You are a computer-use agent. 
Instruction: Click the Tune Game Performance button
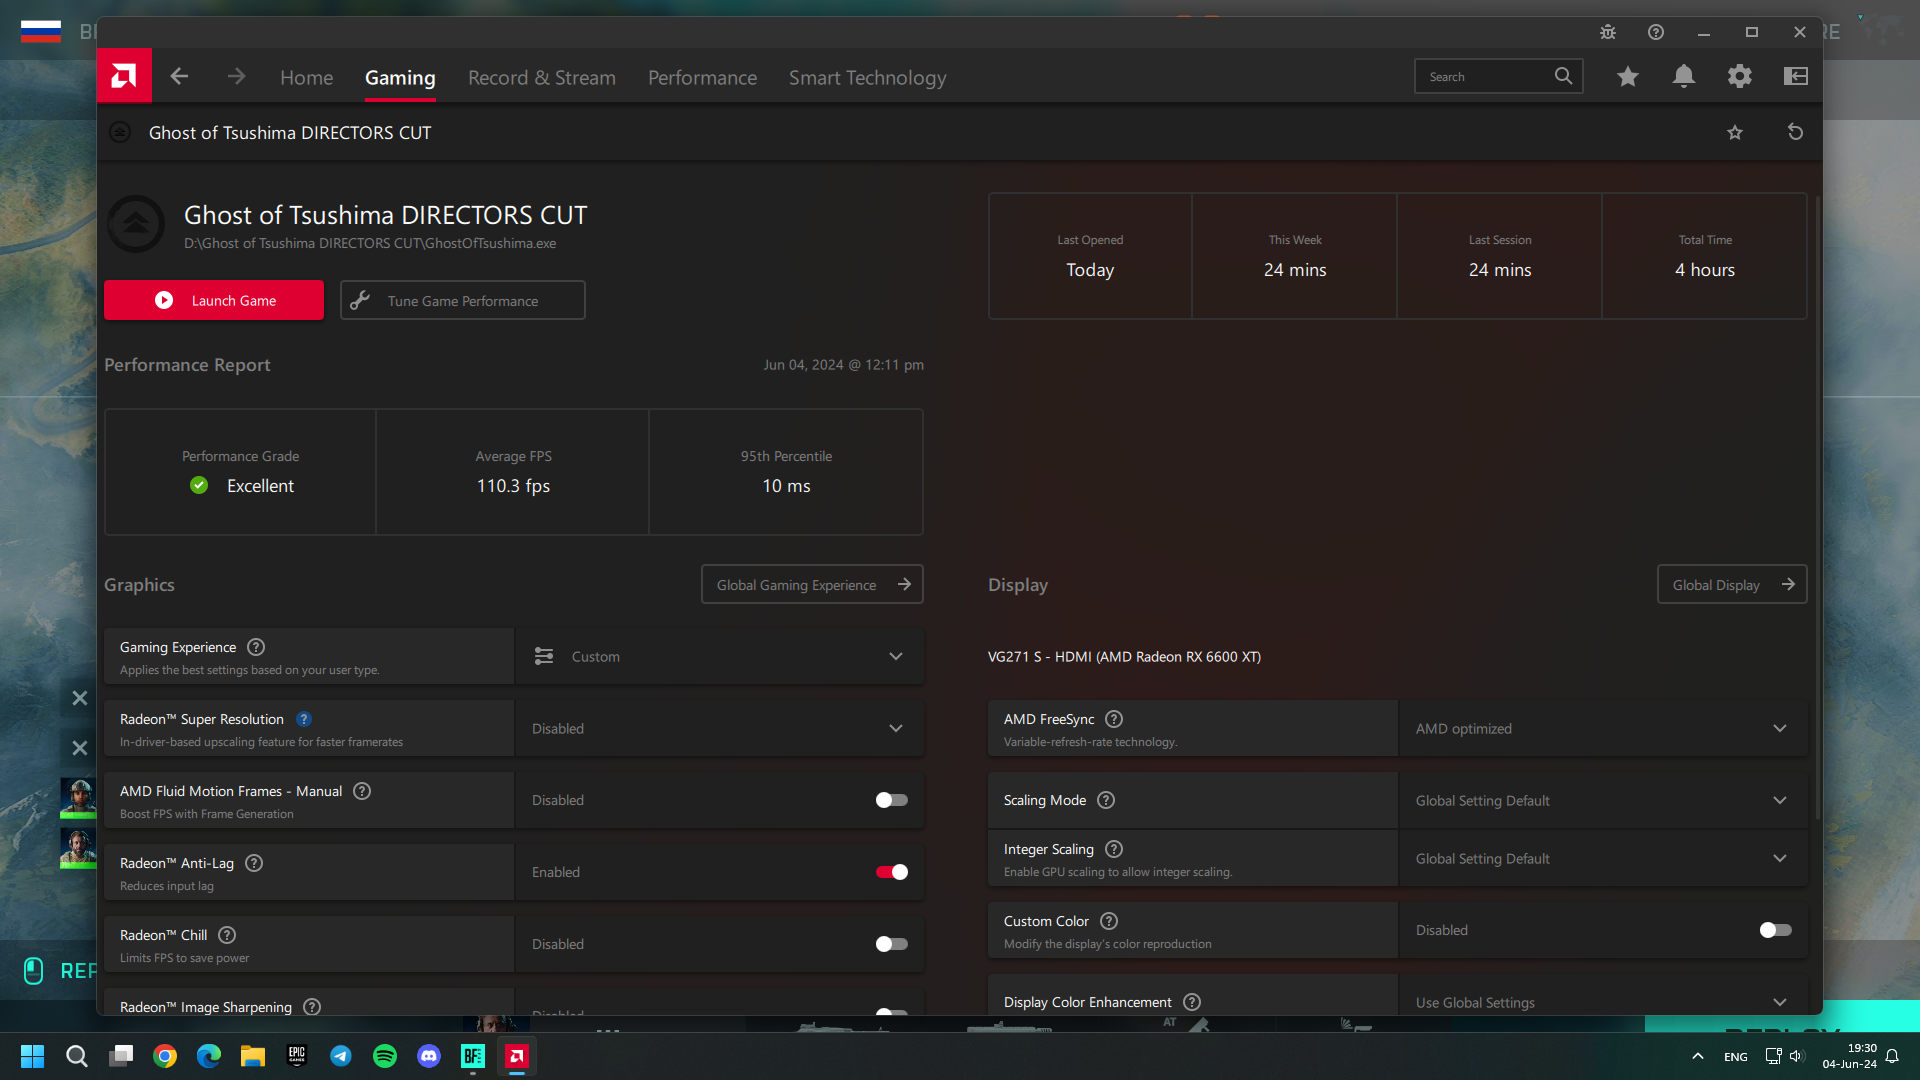[x=462, y=301]
